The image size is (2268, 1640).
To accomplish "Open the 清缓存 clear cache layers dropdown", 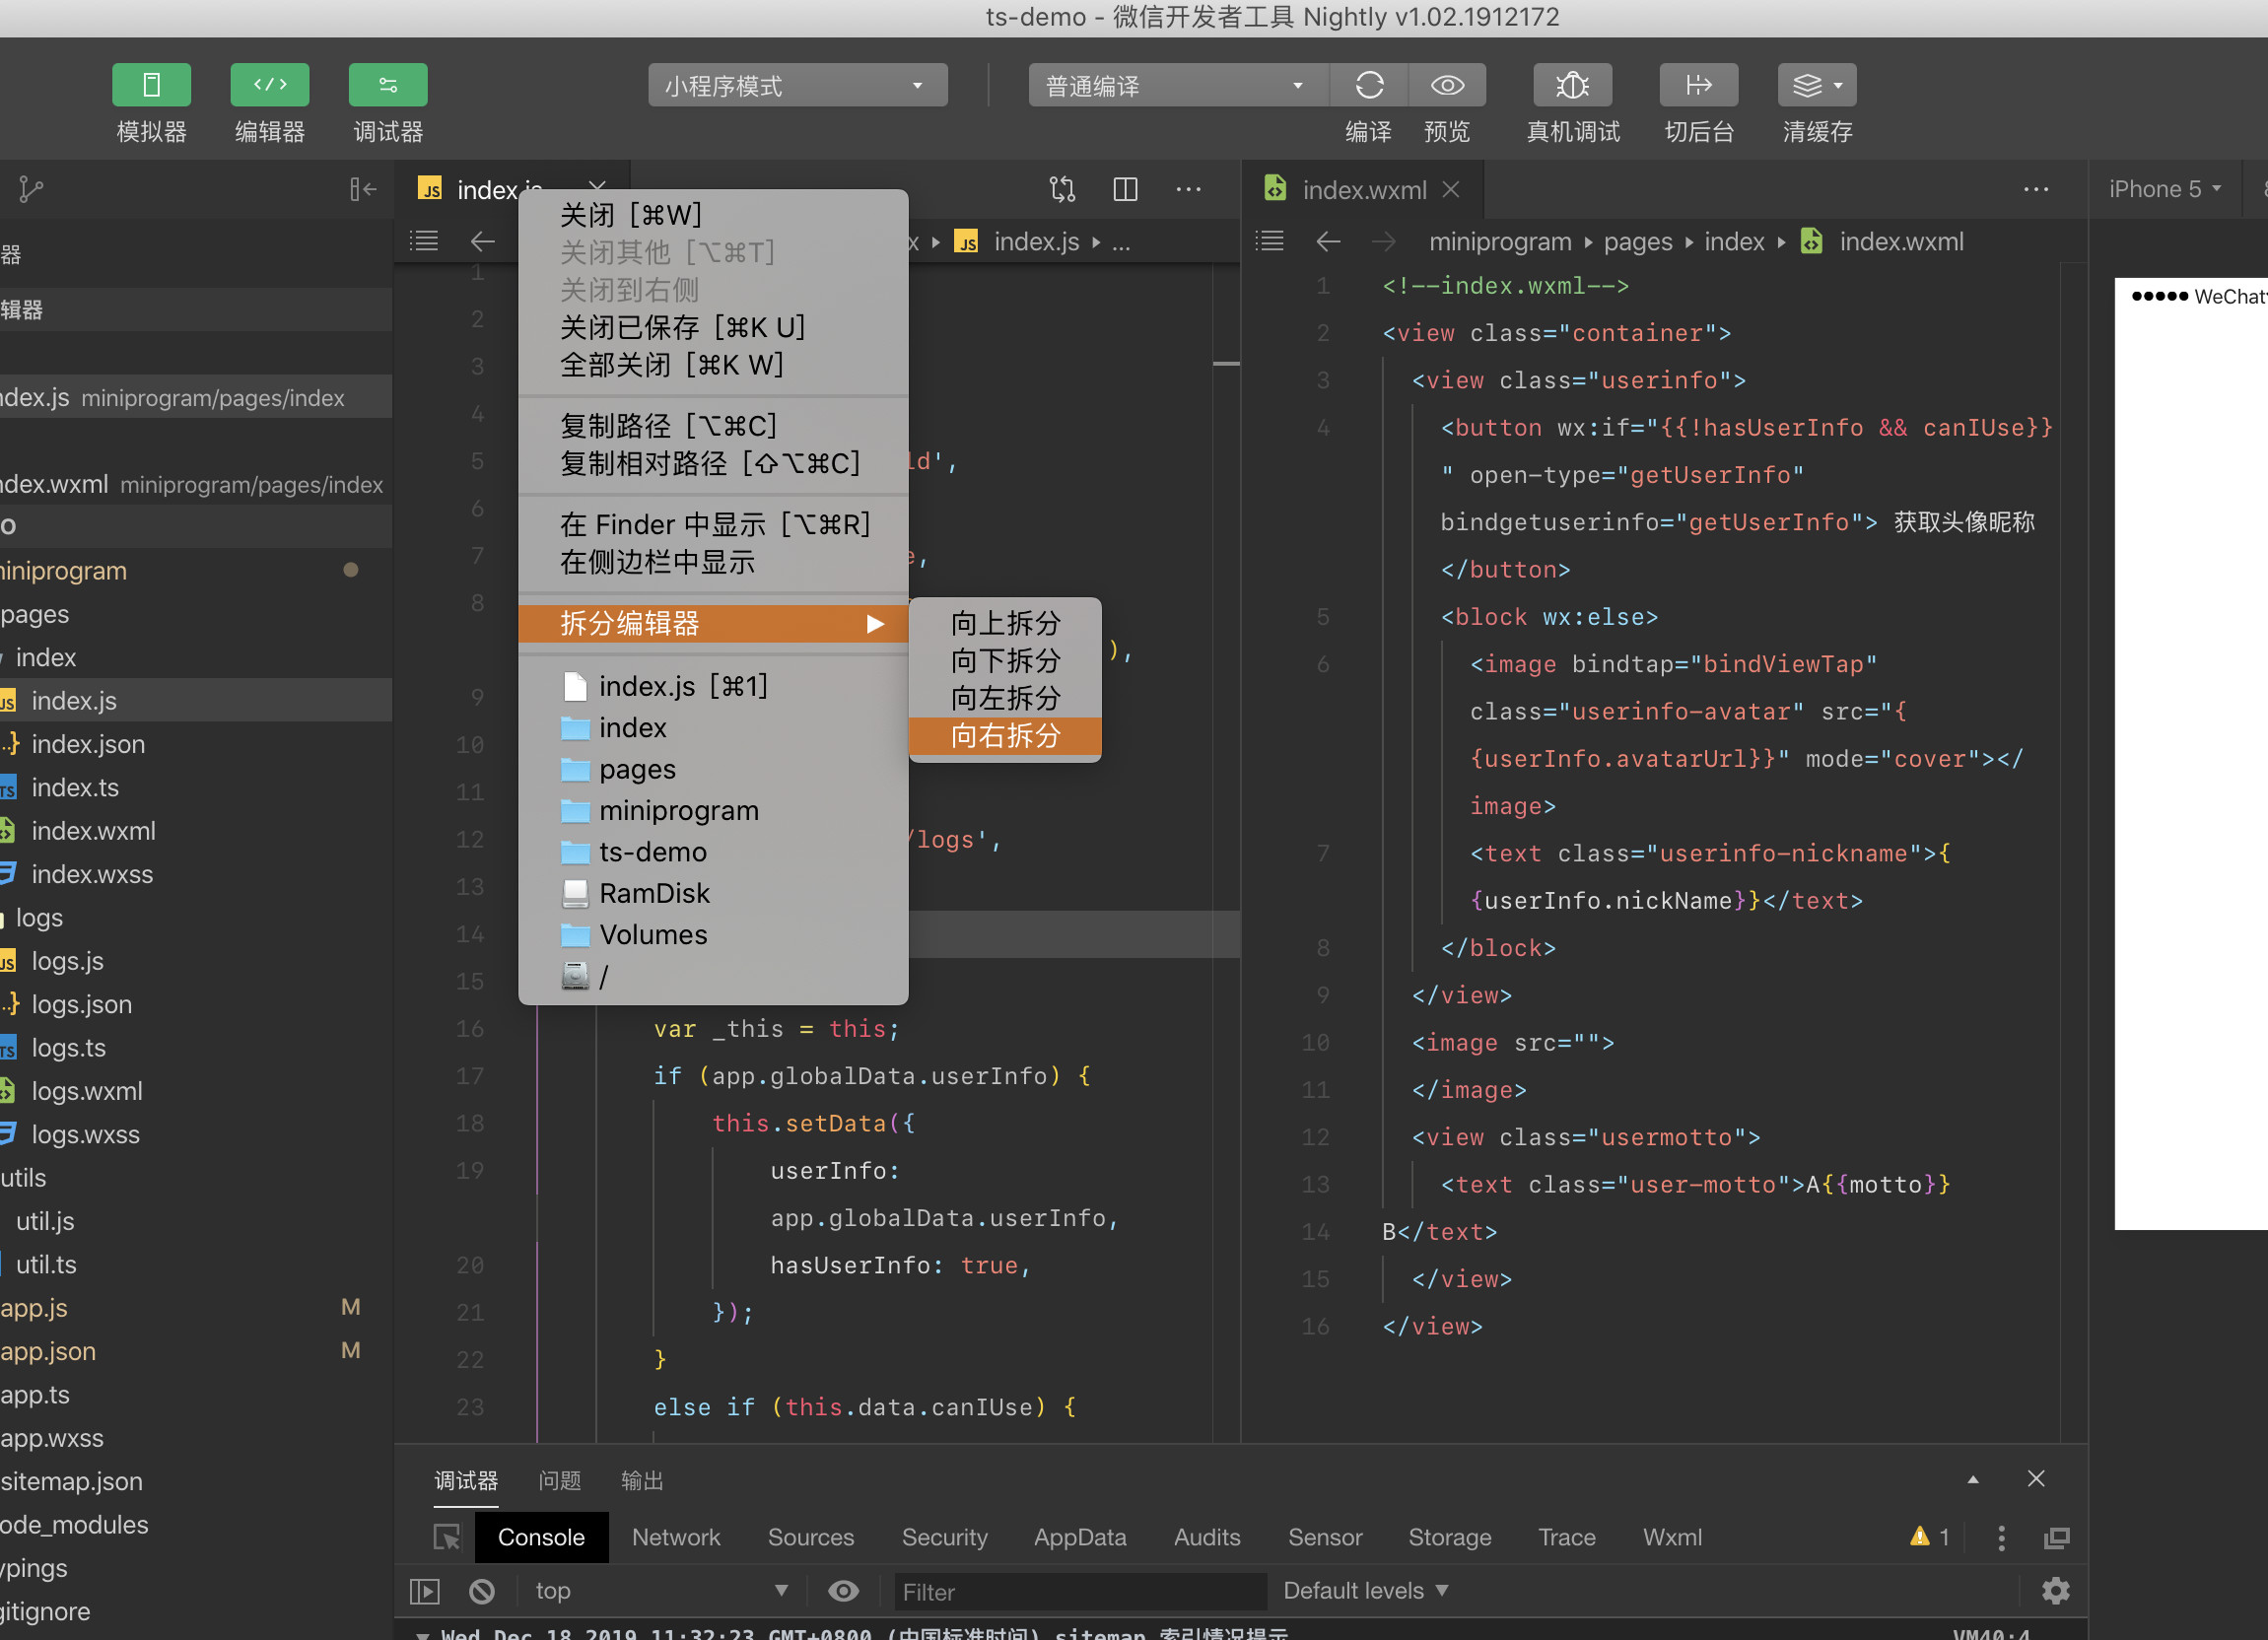I will point(1817,85).
